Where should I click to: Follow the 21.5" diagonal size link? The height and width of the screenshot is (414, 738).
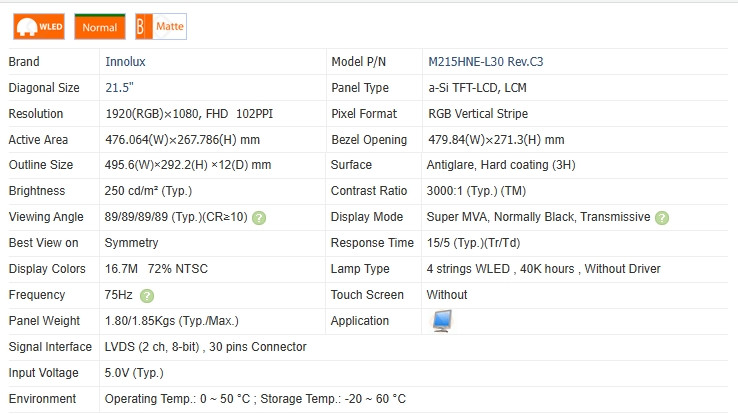tap(119, 88)
